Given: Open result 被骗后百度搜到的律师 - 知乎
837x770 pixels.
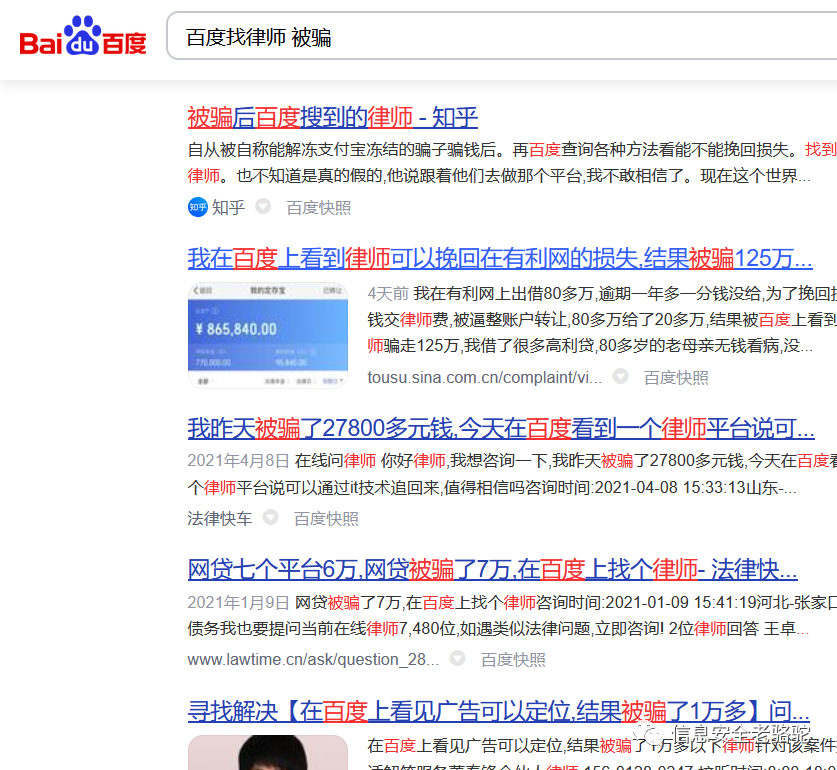Looking at the screenshot, I should [x=333, y=117].
